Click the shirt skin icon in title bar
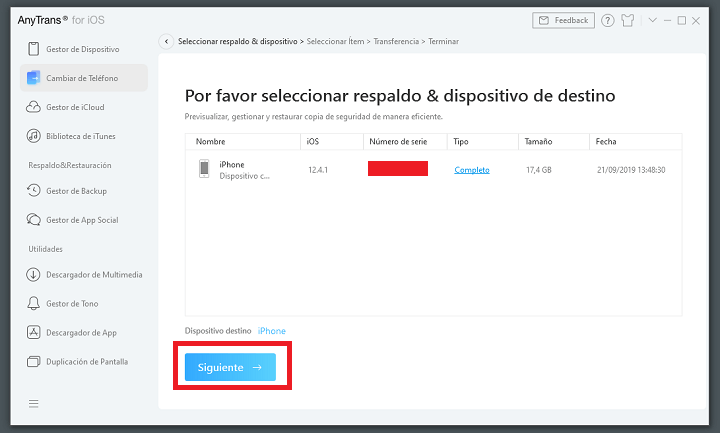 (x=628, y=20)
